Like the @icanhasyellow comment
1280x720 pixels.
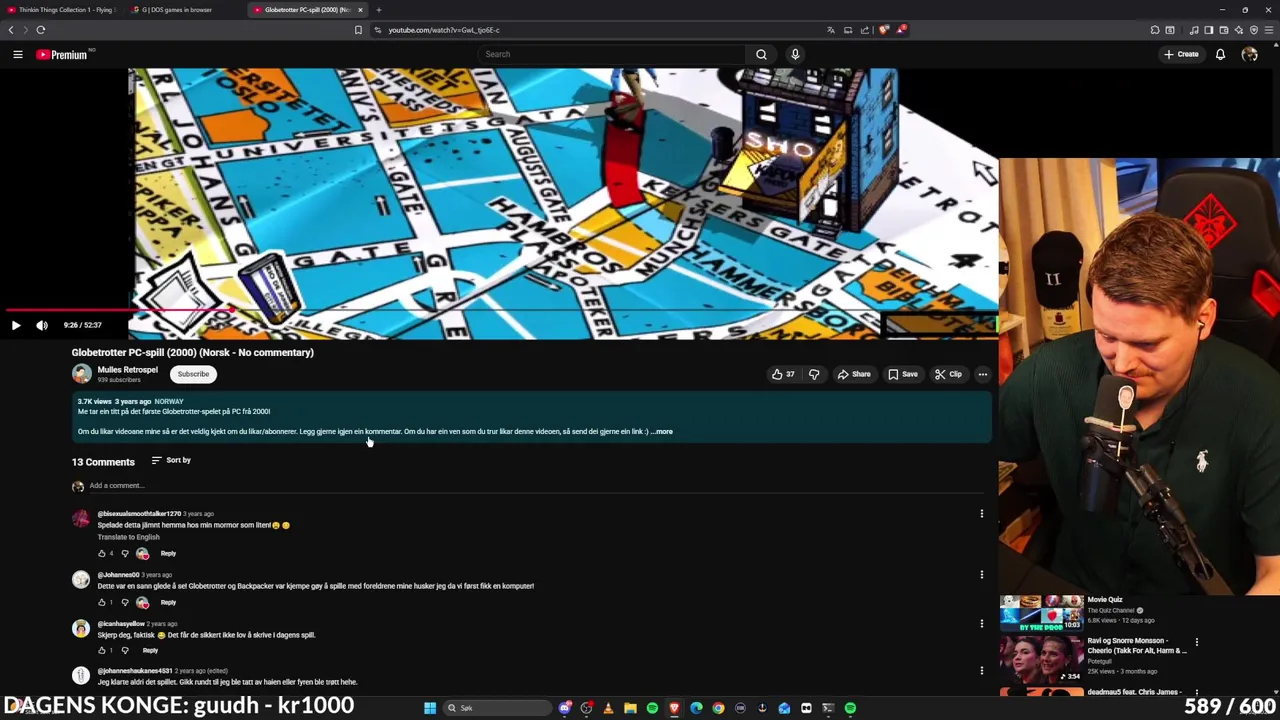pos(101,650)
